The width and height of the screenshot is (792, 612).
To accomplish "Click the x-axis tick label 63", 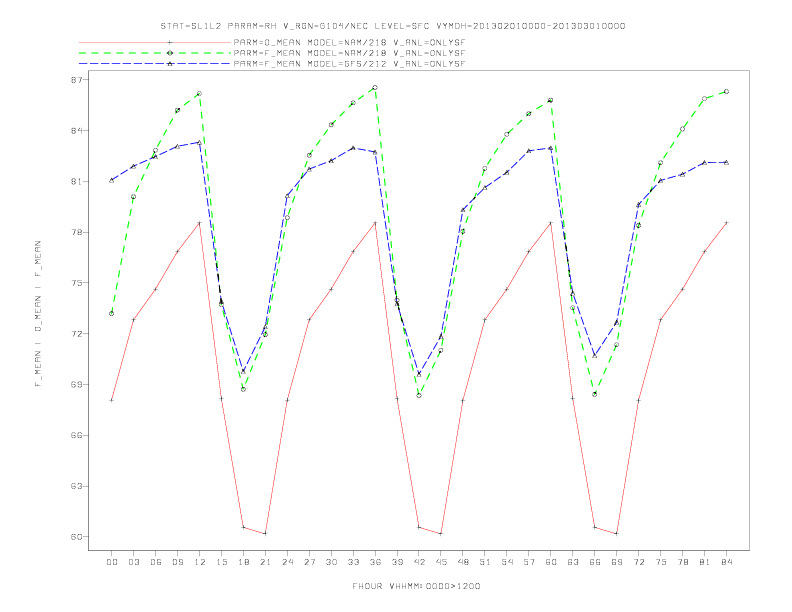I will click(x=573, y=562).
